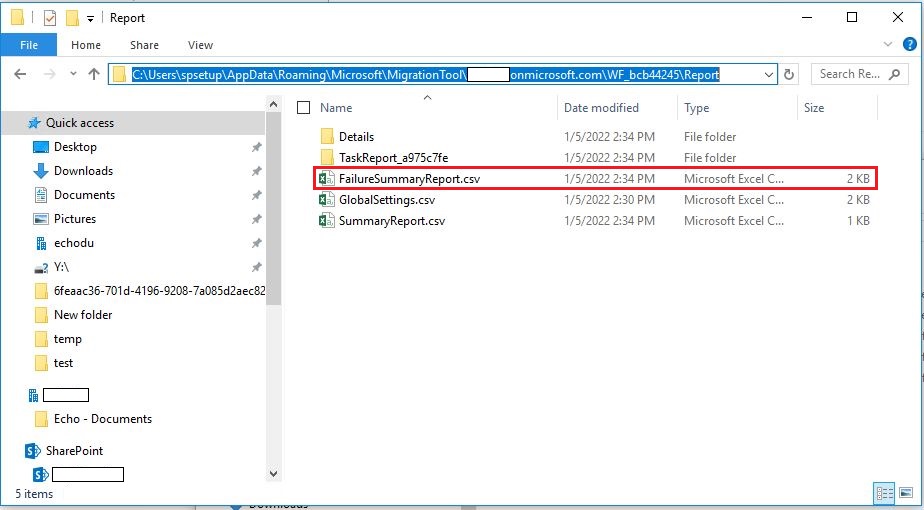Screen dimensions: 924x510
Task: Open New folder in navigation pane
Action: point(83,315)
